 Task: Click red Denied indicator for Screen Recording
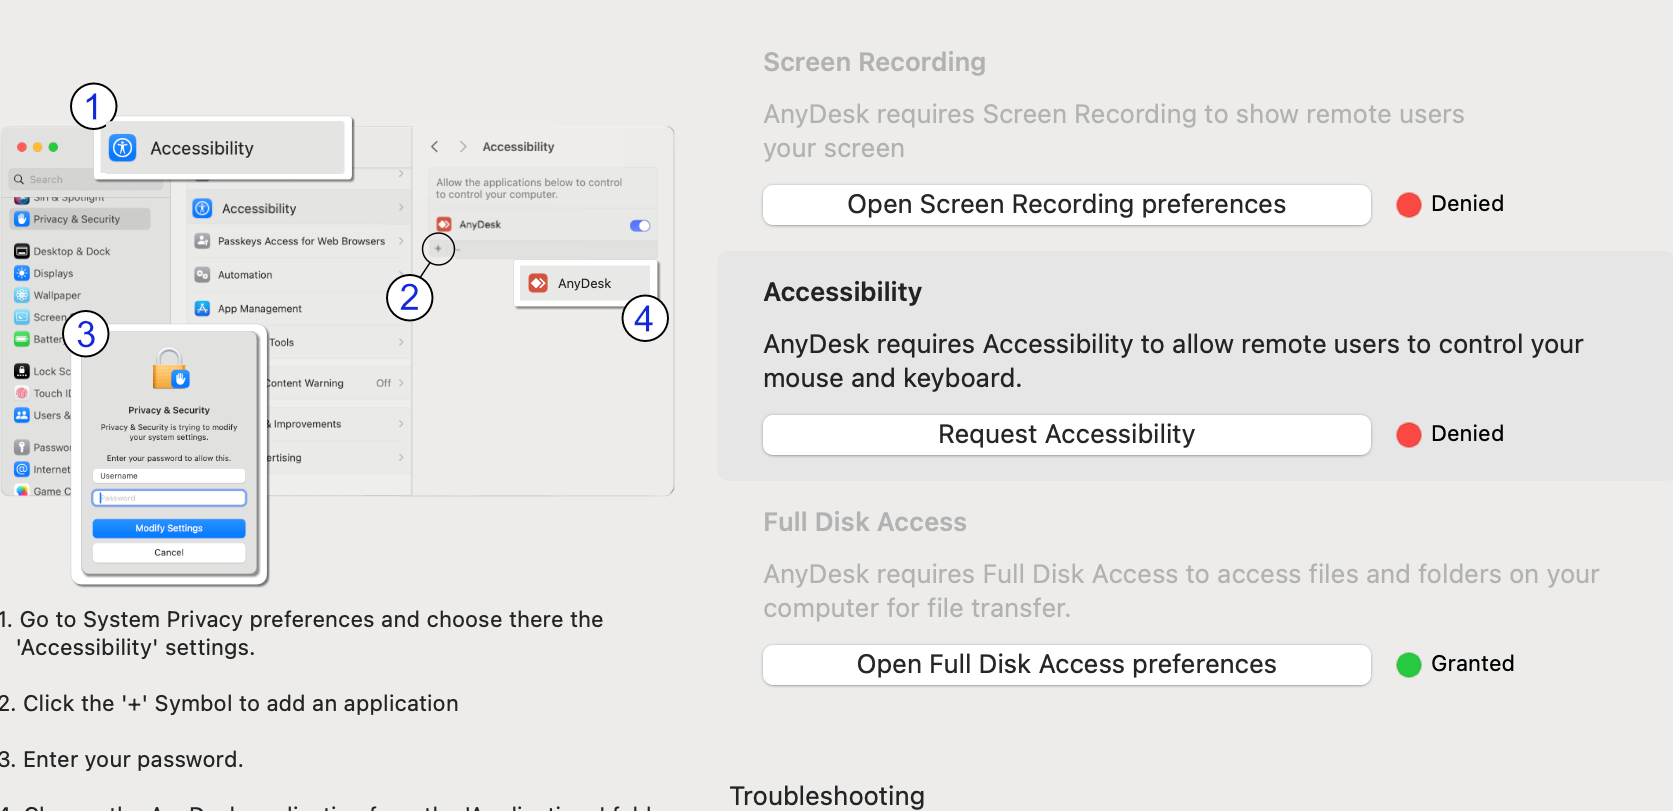coord(1409,205)
